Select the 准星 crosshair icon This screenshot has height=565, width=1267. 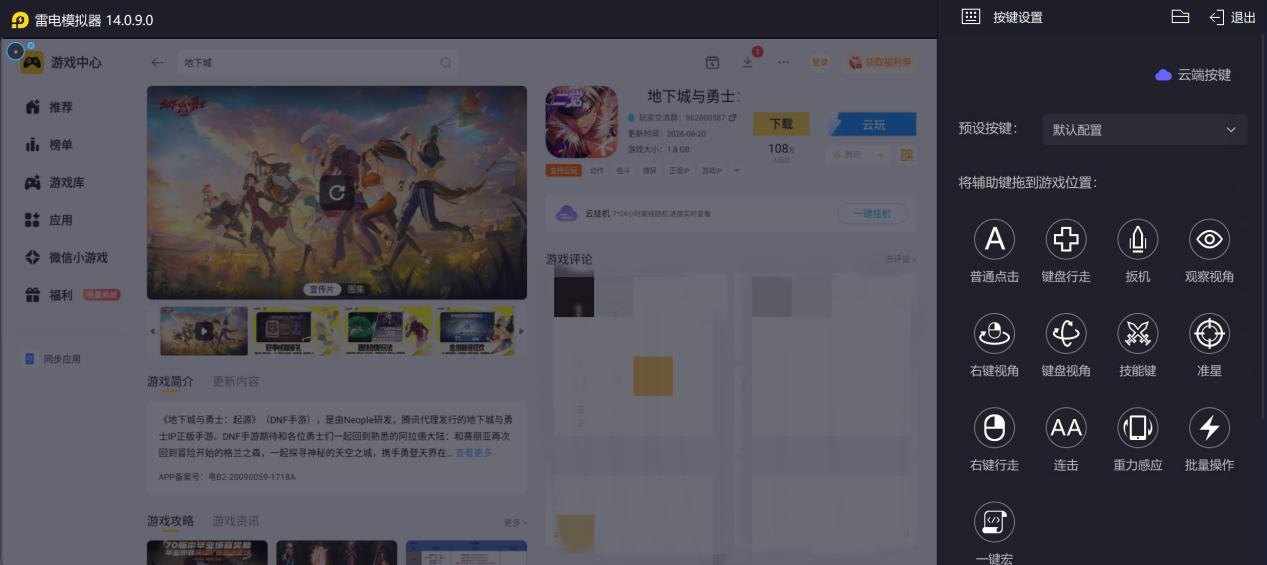click(x=1209, y=334)
